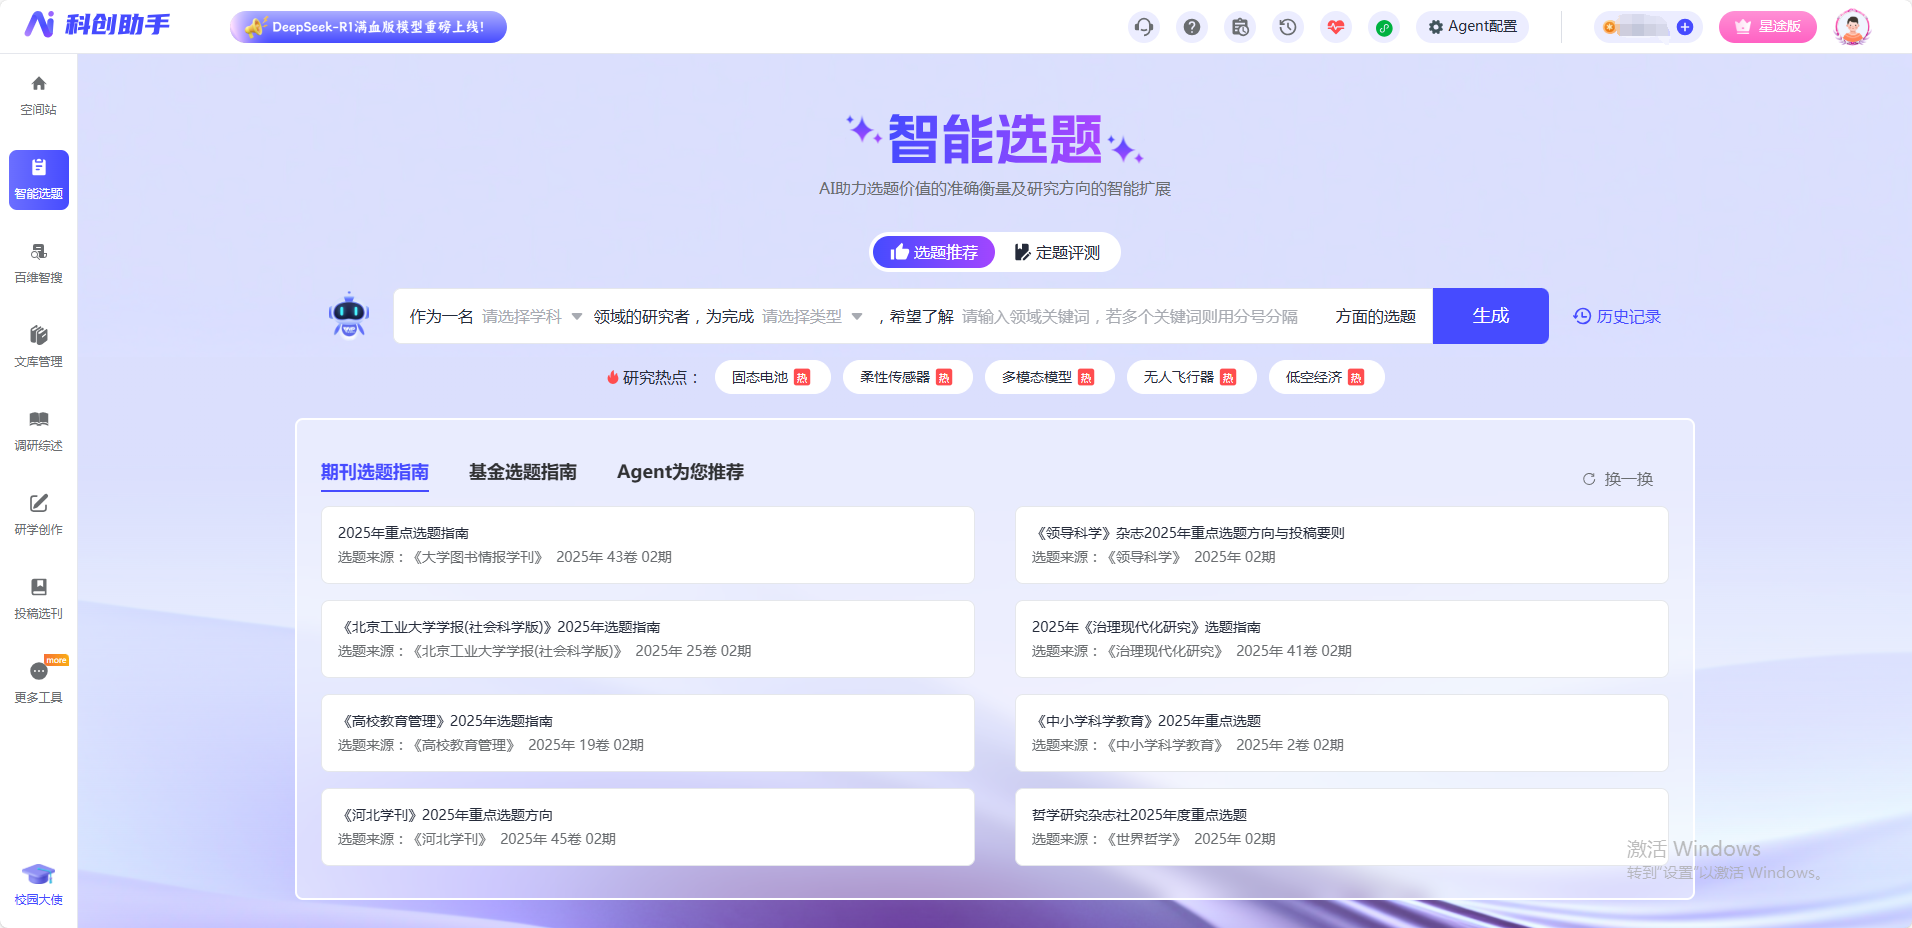This screenshot has width=1912, height=928.
Task: Choose the 多模态模型 hot topic tag
Action: click(x=1049, y=377)
